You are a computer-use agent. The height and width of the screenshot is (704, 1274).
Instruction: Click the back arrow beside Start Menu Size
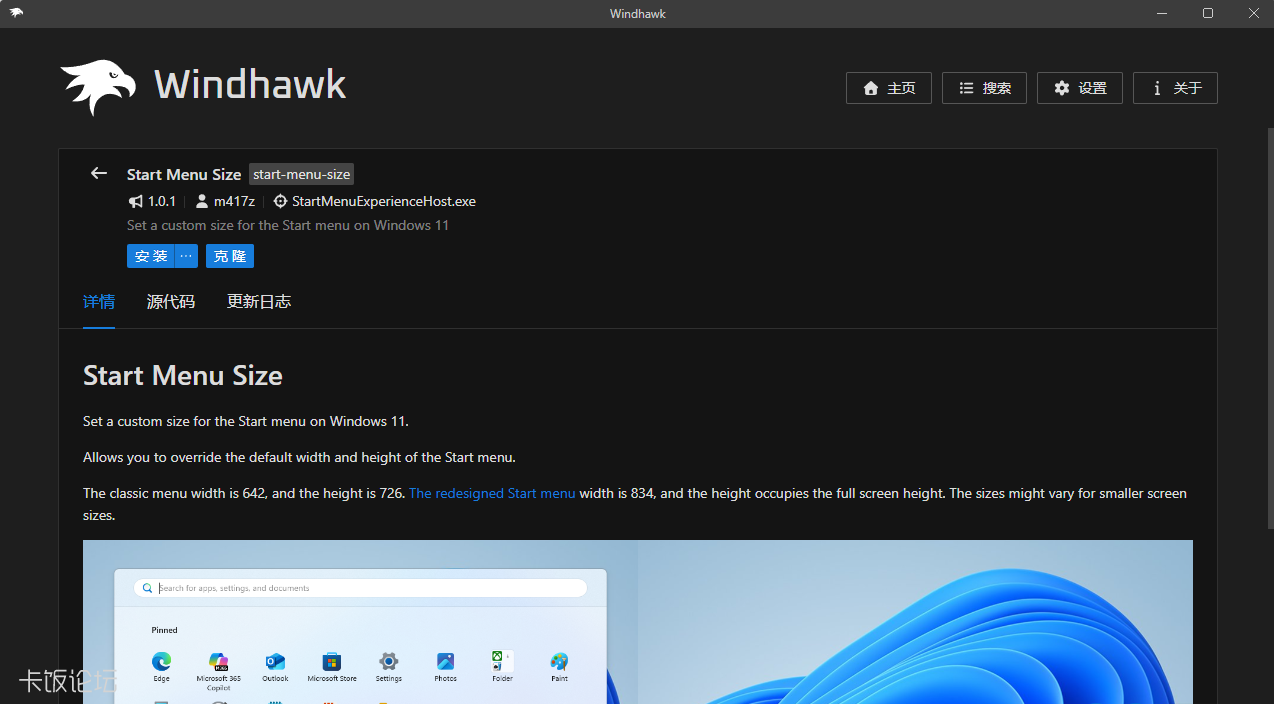[x=98, y=173]
